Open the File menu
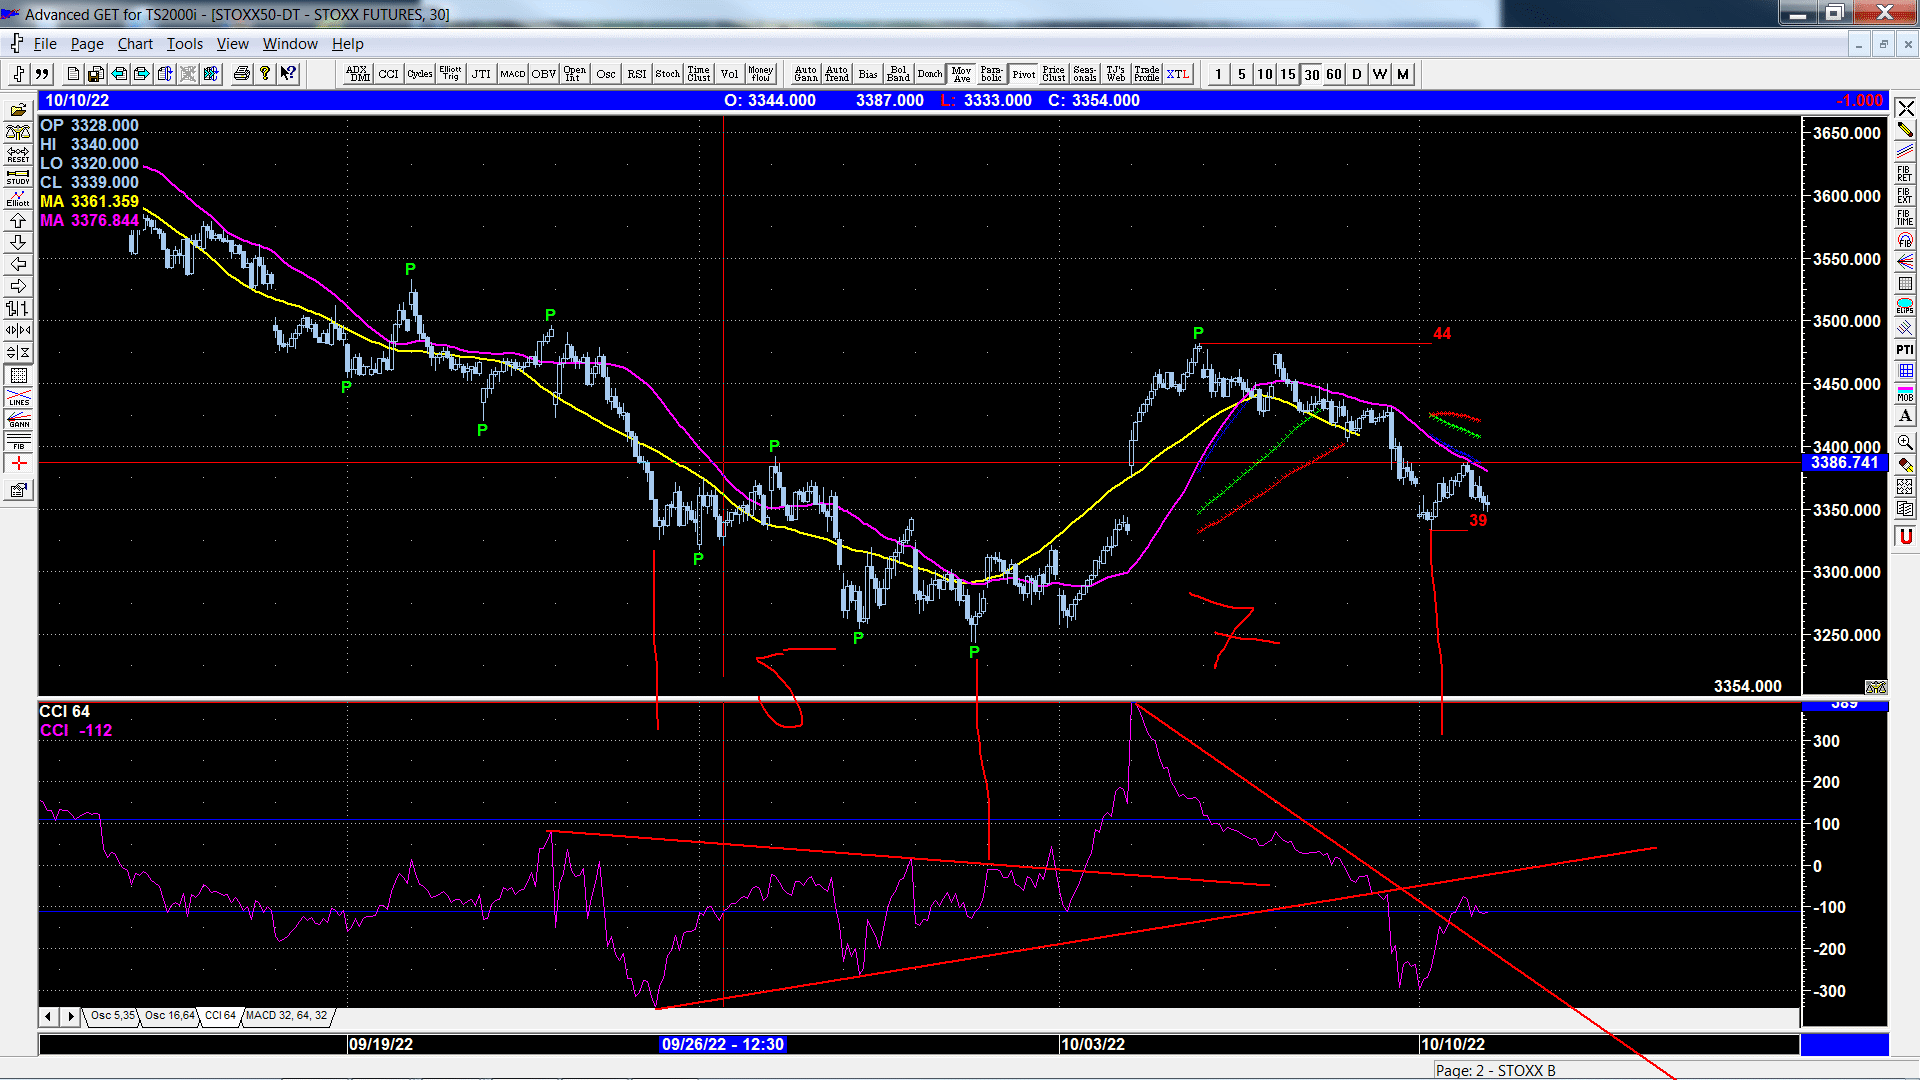Viewport: 1920px width, 1080px height. tap(45, 44)
